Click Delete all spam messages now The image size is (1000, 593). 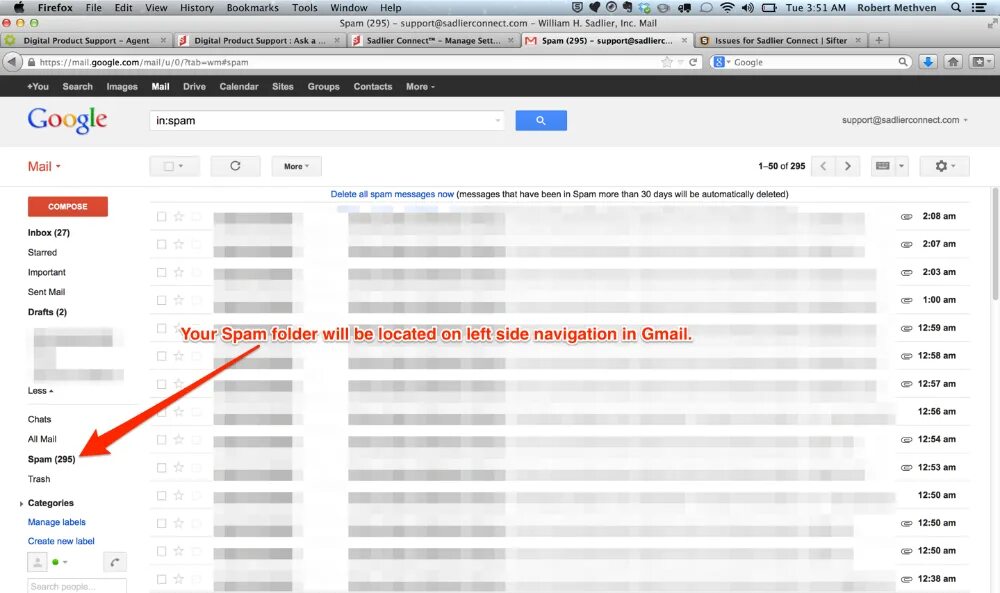pyautogui.click(x=392, y=194)
